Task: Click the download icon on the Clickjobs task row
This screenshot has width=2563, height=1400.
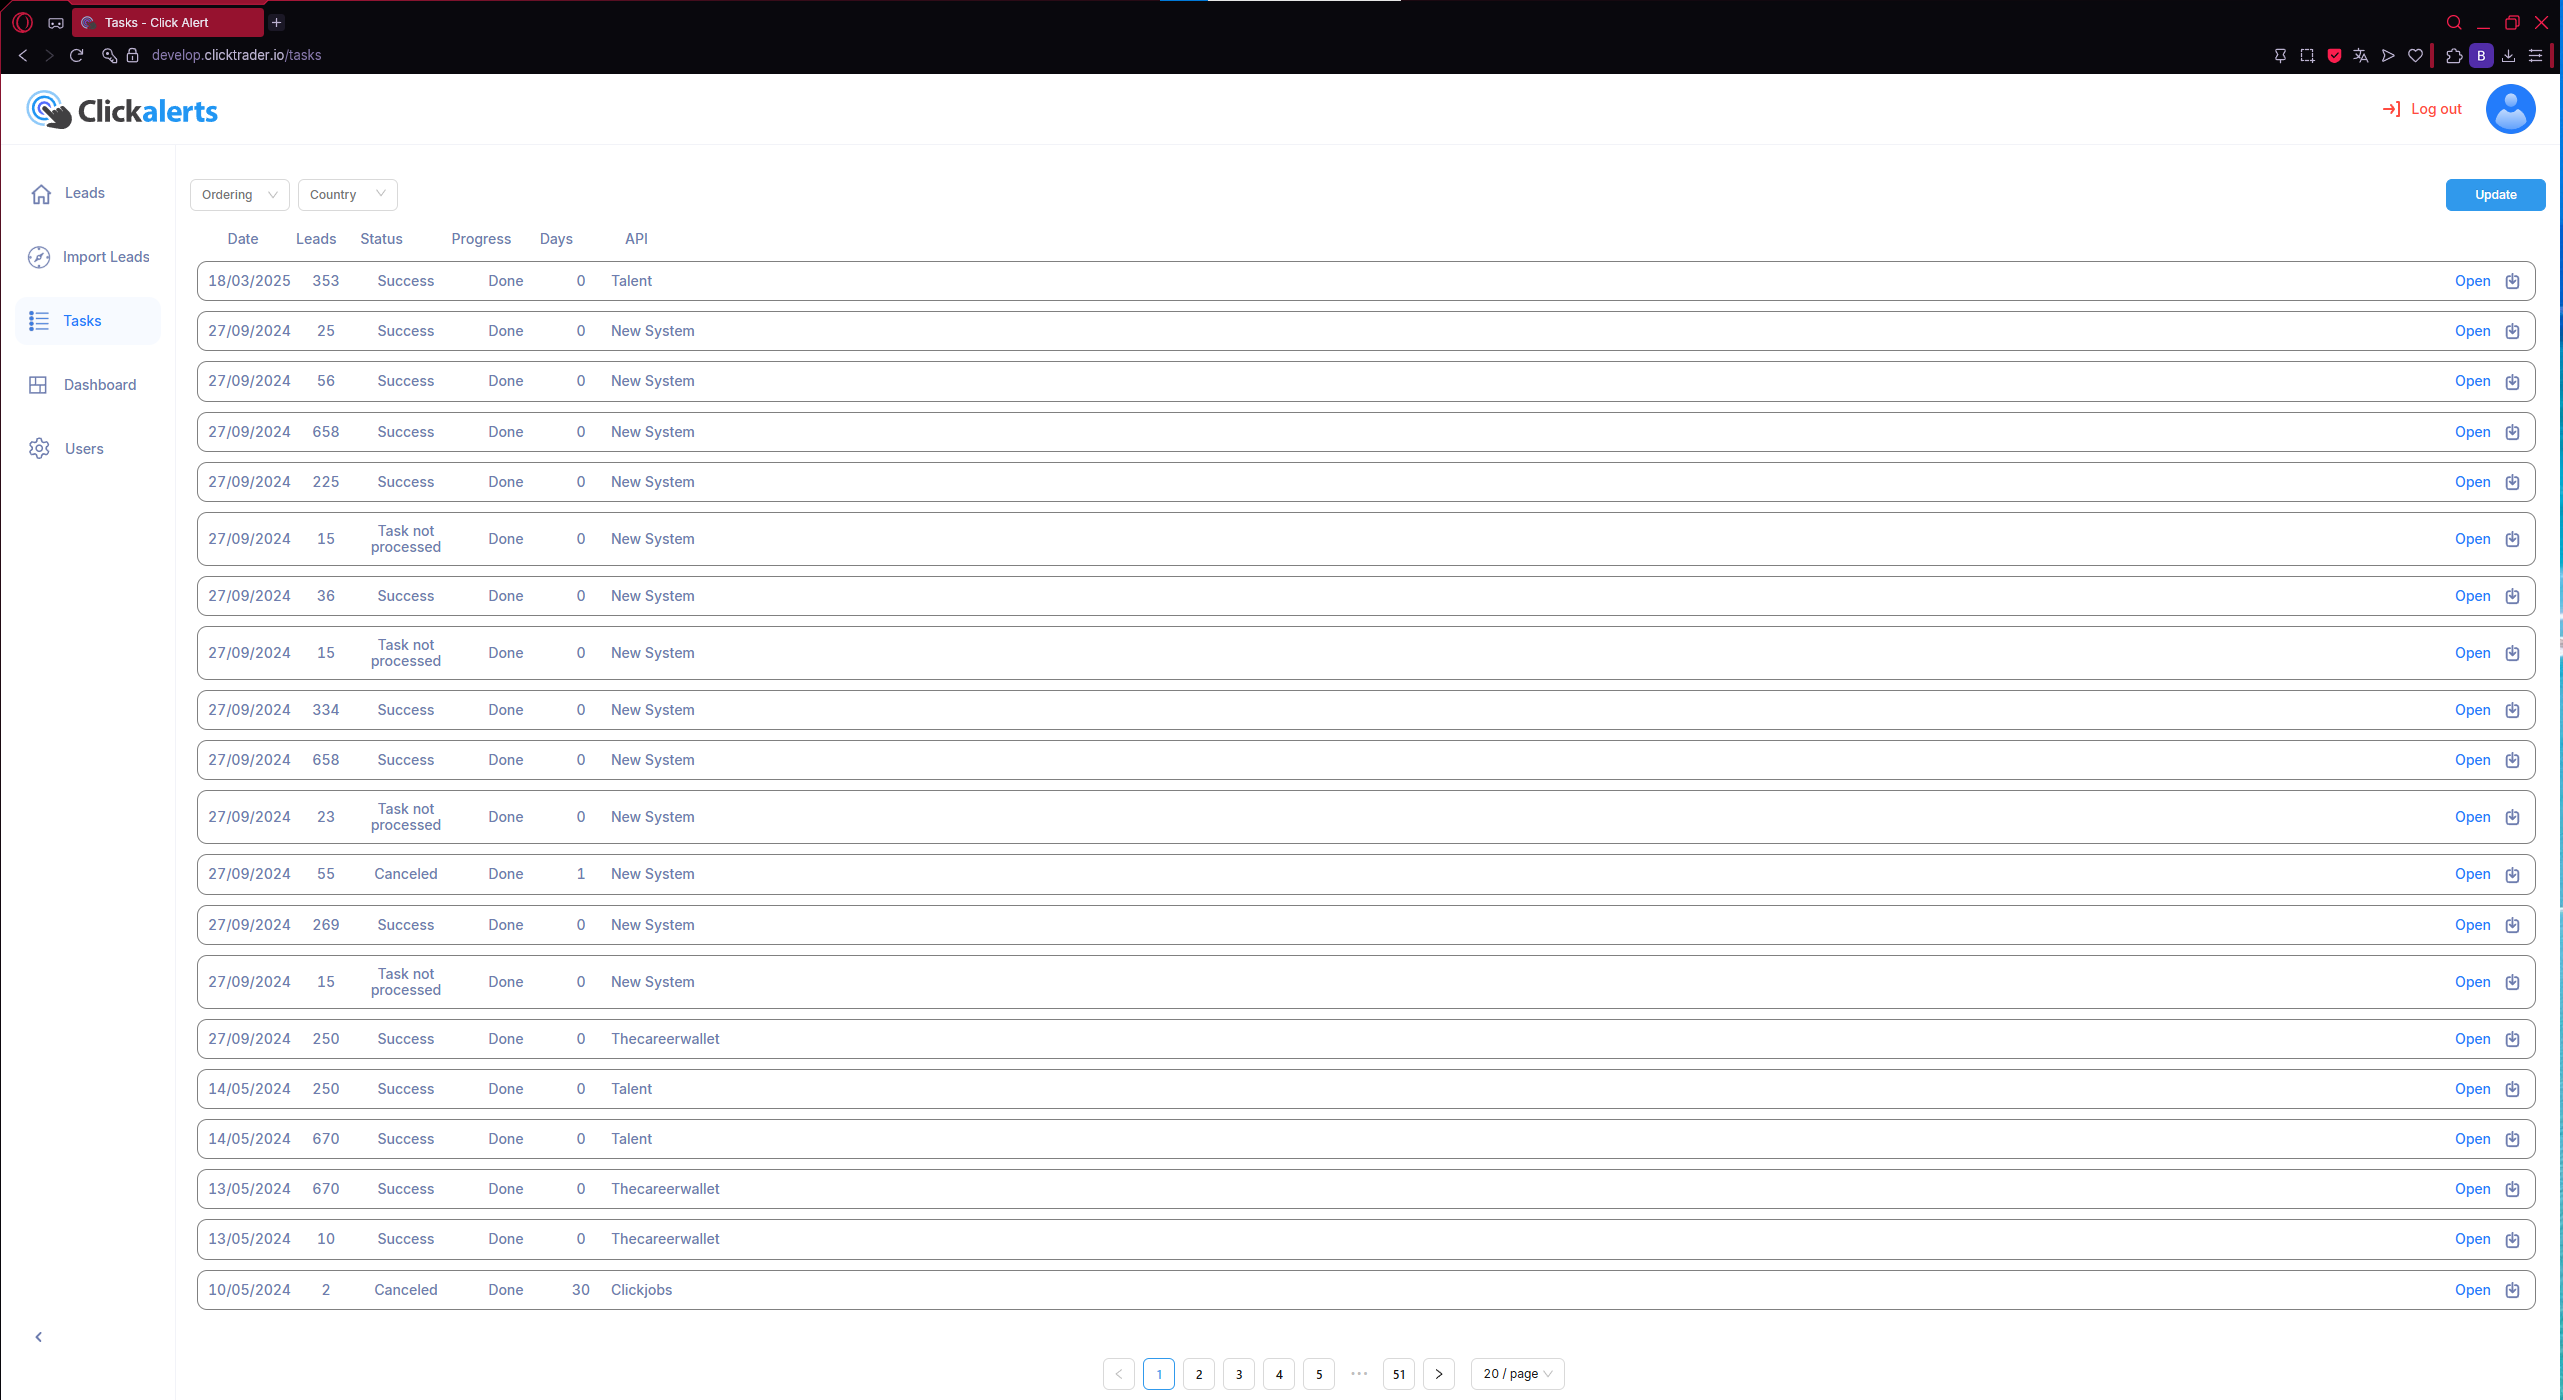Action: click(x=2512, y=1290)
